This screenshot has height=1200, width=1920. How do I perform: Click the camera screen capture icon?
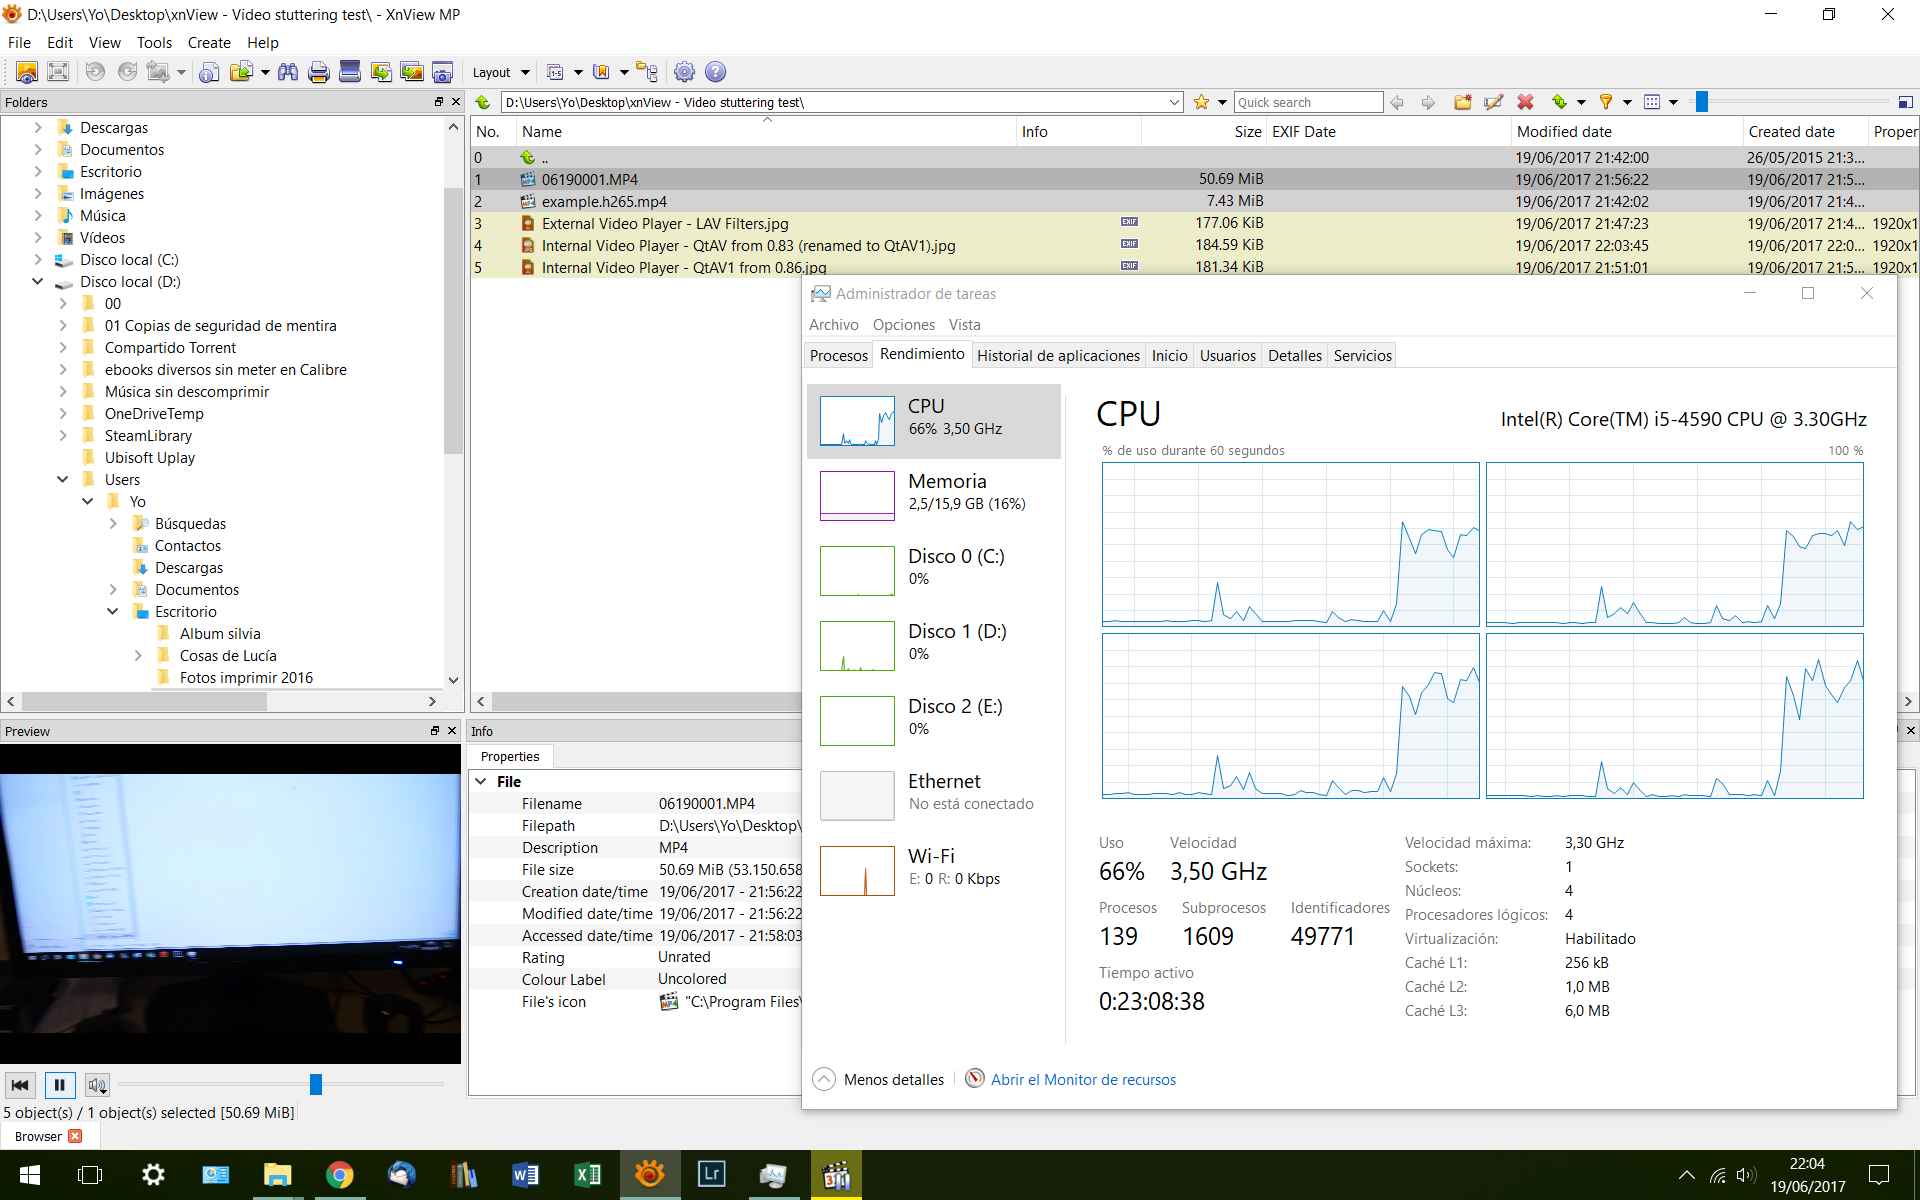coord(442,72)
